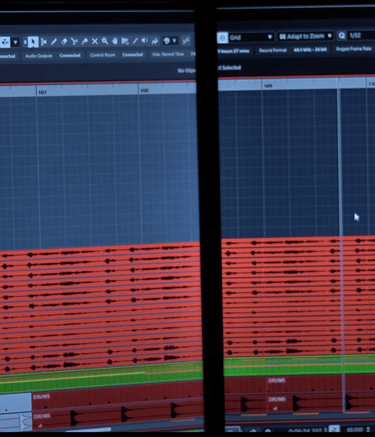
Task: Click bar 109 on the ruler
Action: [x=268, y=86]
